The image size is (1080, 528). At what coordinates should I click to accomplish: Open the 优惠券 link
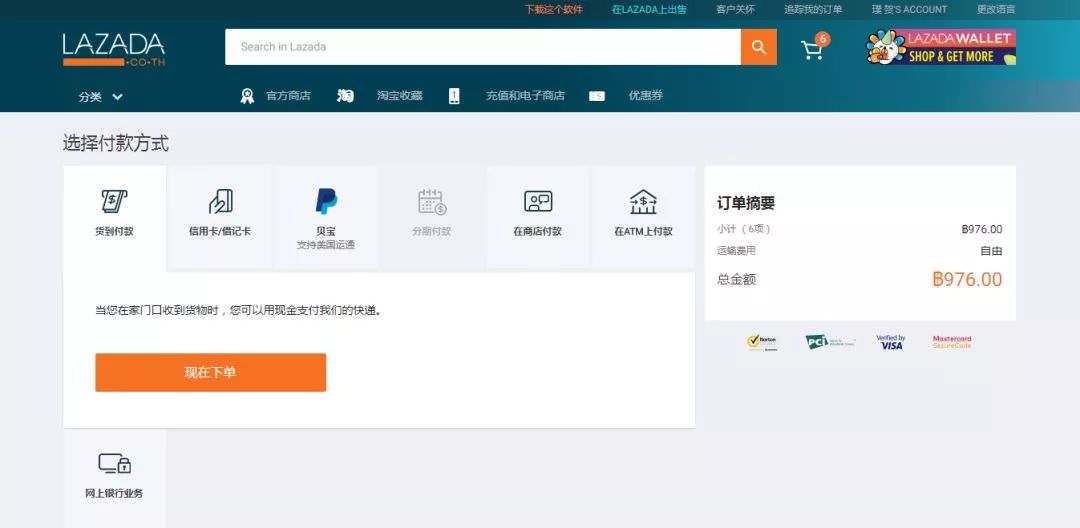pos(645,96)
